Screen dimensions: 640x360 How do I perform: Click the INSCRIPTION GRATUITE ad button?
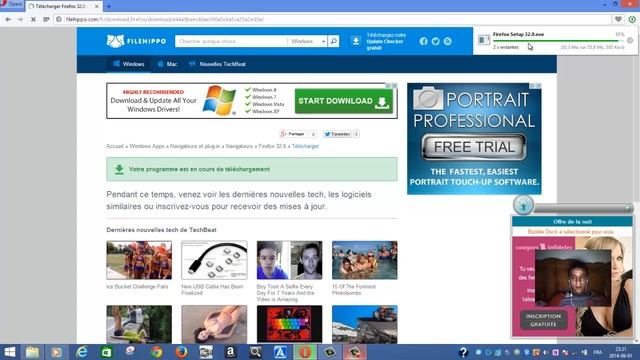pyautogui.click(x=543, y=320)
